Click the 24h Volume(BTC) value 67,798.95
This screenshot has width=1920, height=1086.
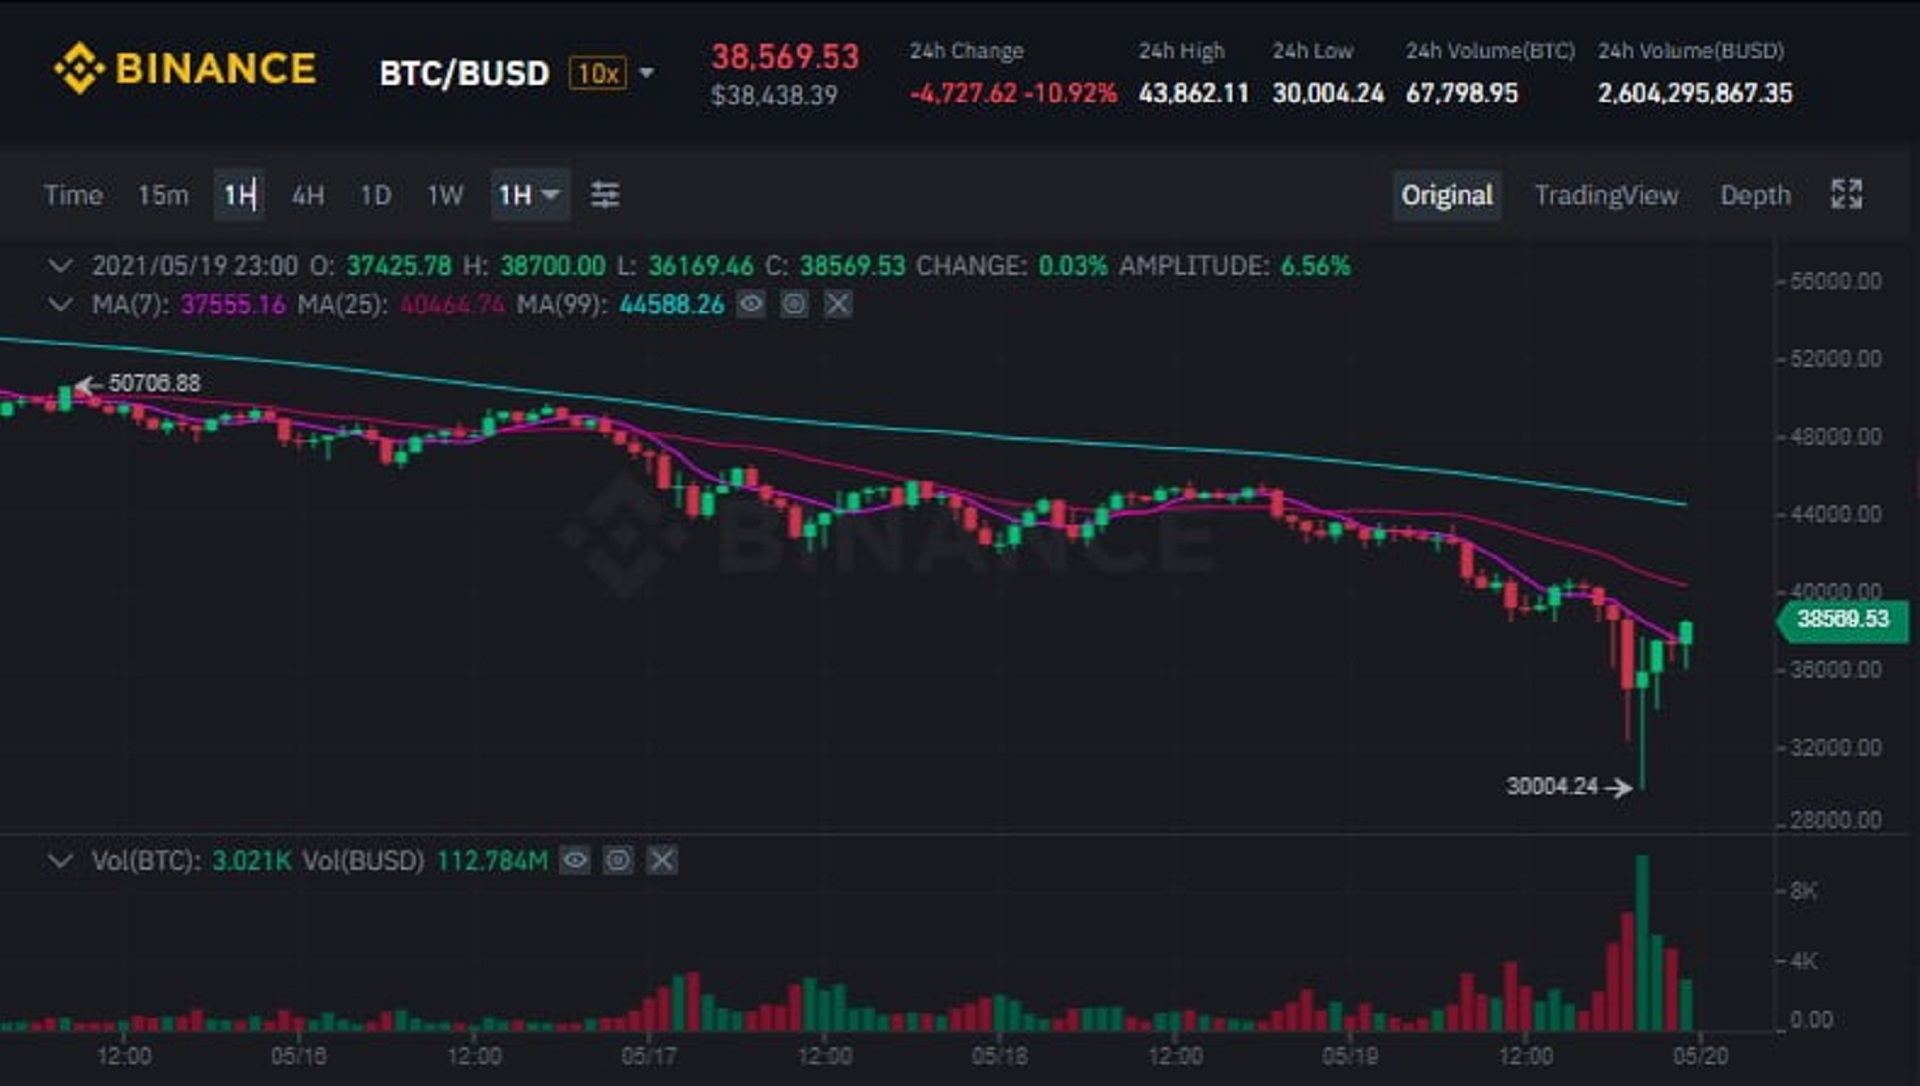[x=1462, y=94]
